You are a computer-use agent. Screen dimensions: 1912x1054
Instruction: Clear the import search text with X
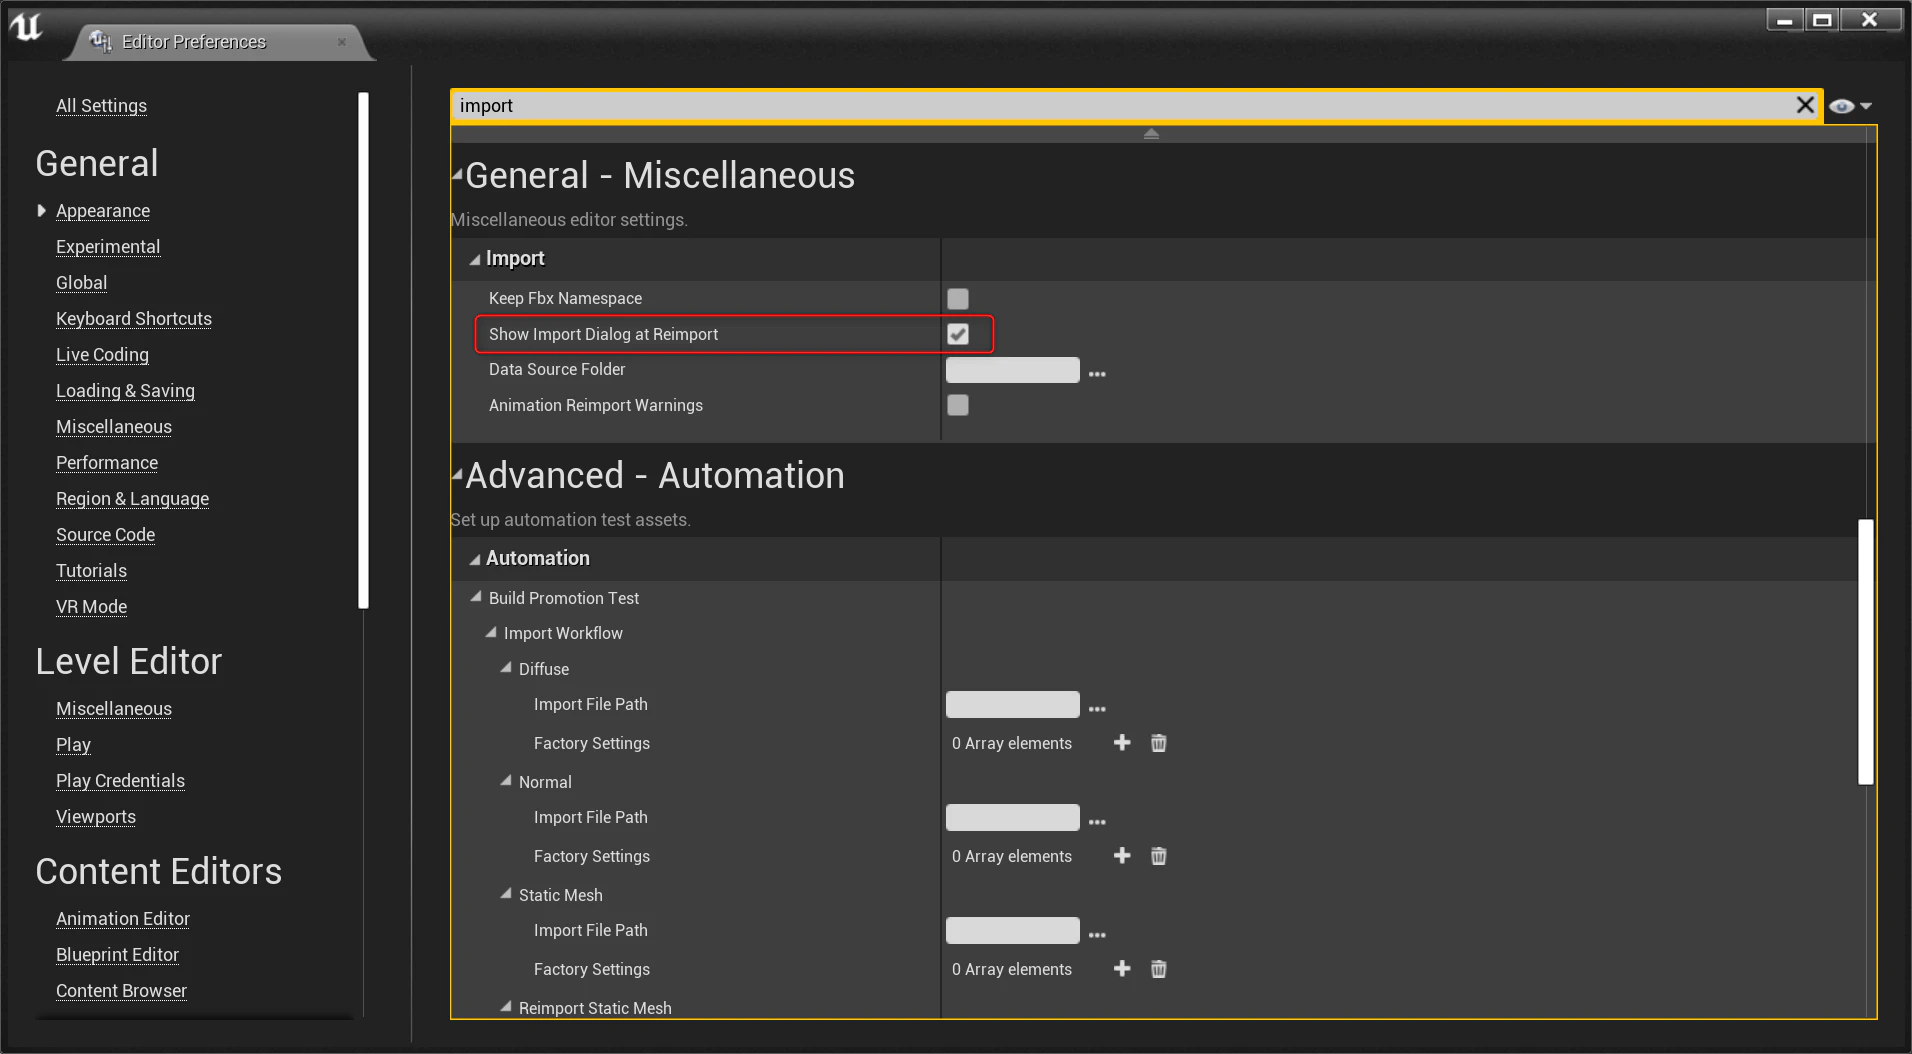point(1804,105)
